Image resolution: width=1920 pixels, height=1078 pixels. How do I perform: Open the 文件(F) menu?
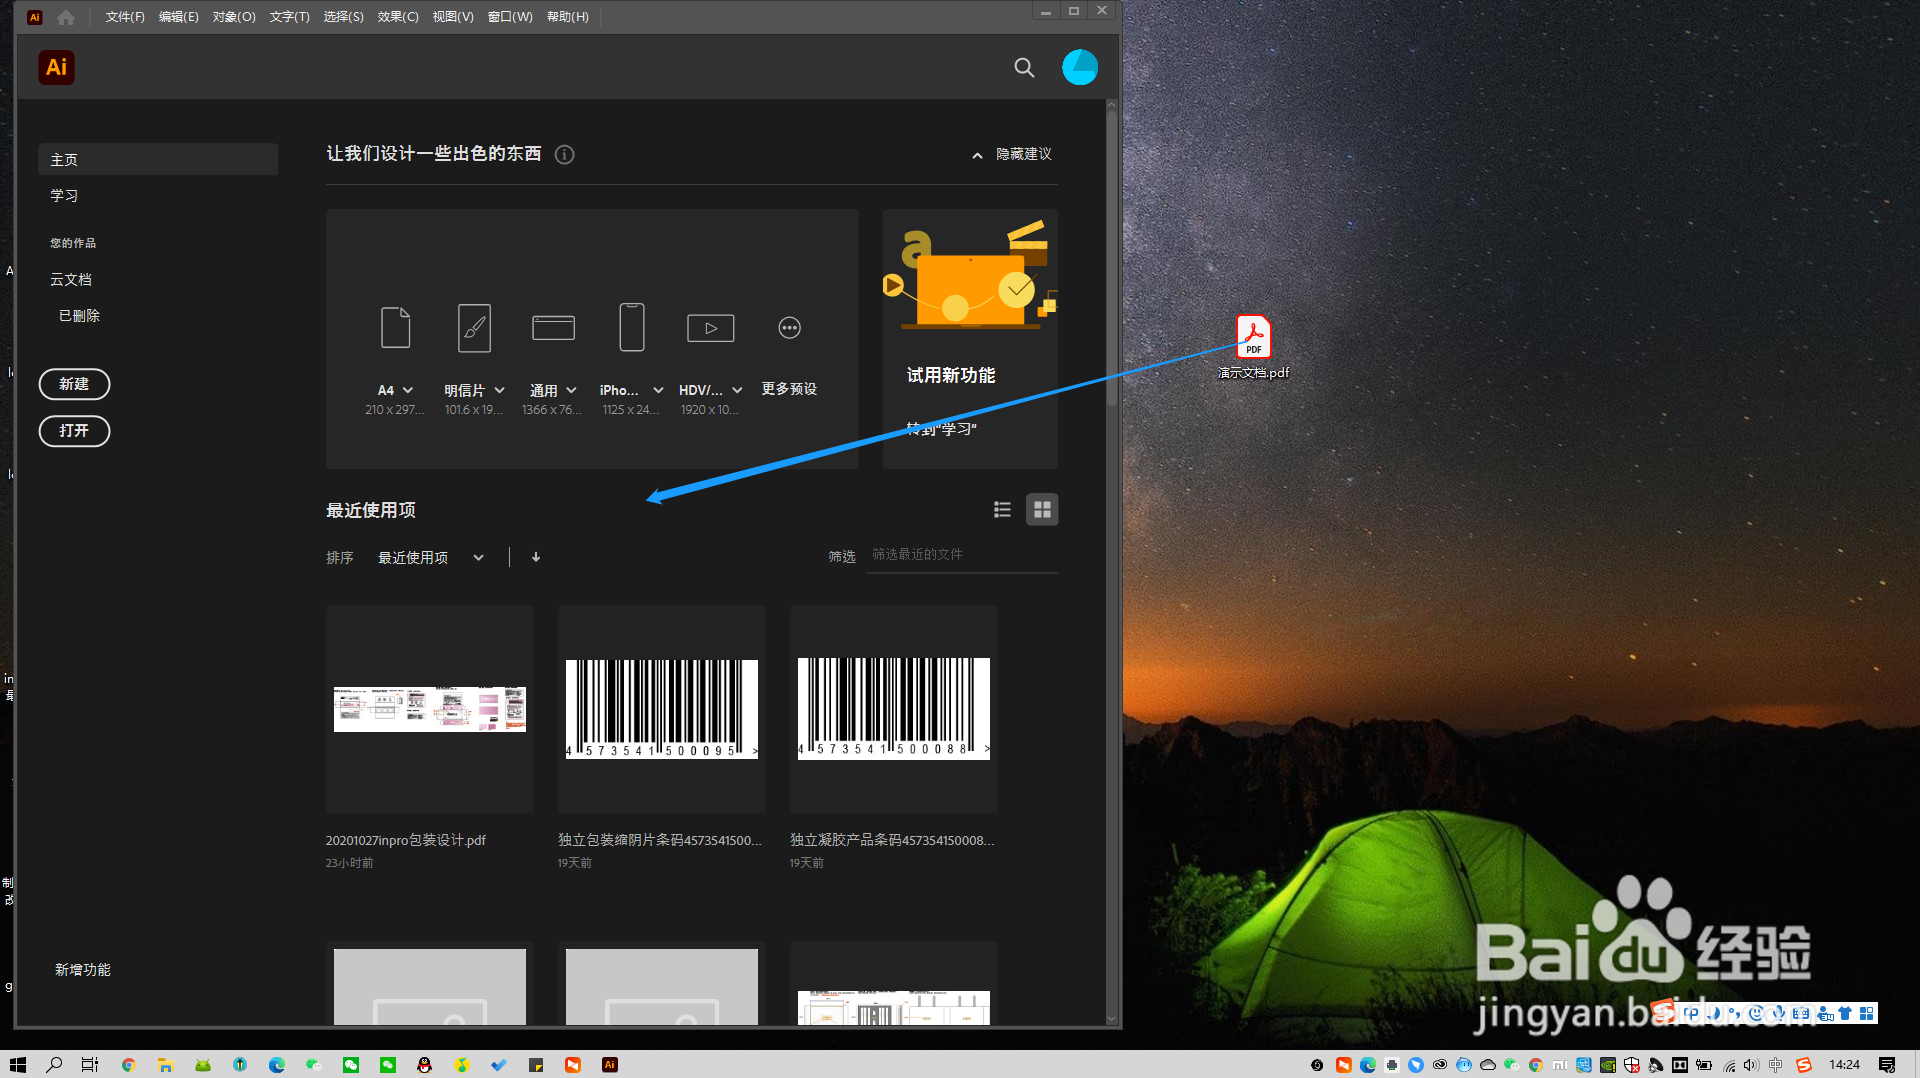coord(125,17)
